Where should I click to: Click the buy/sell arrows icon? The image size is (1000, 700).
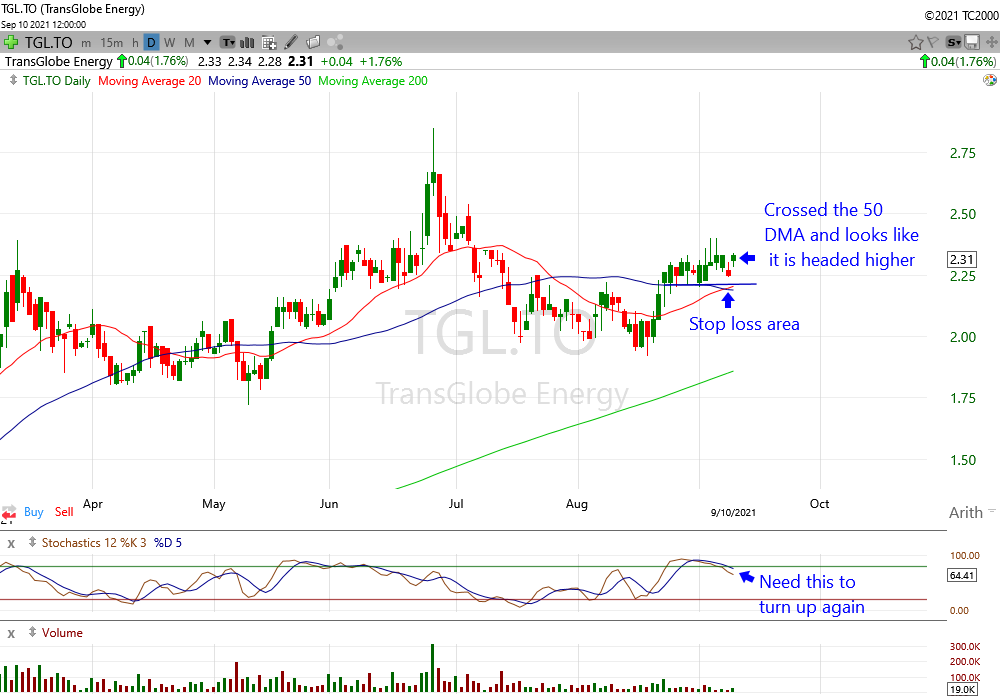(x=9, y=513)
